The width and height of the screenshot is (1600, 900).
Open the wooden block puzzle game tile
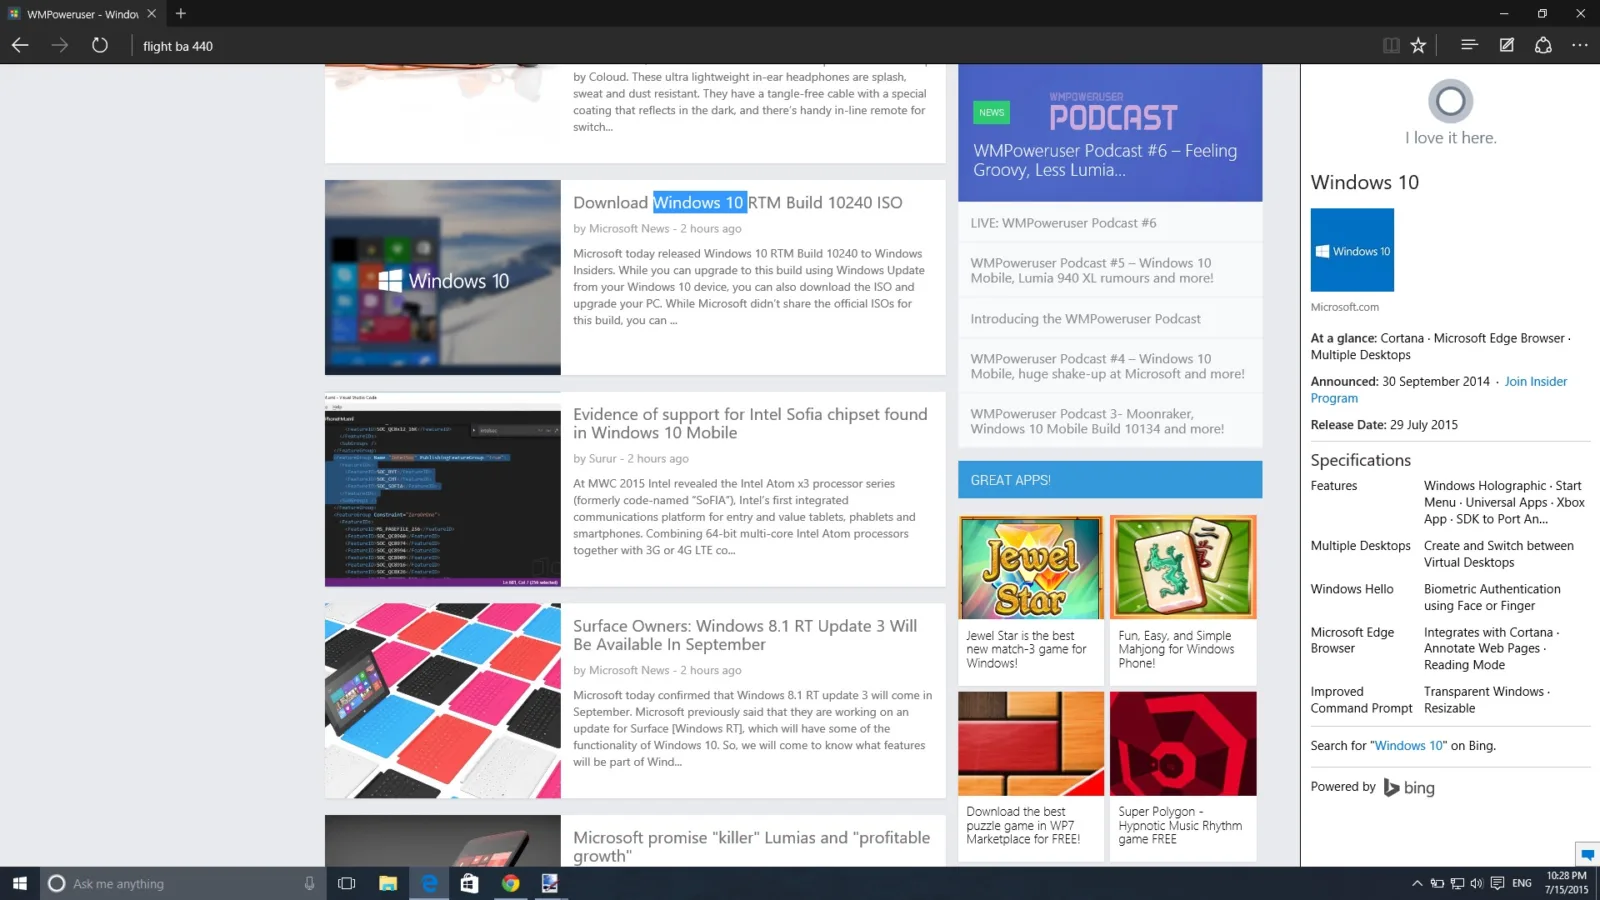pyautogui.click(x=1031, y=776)
